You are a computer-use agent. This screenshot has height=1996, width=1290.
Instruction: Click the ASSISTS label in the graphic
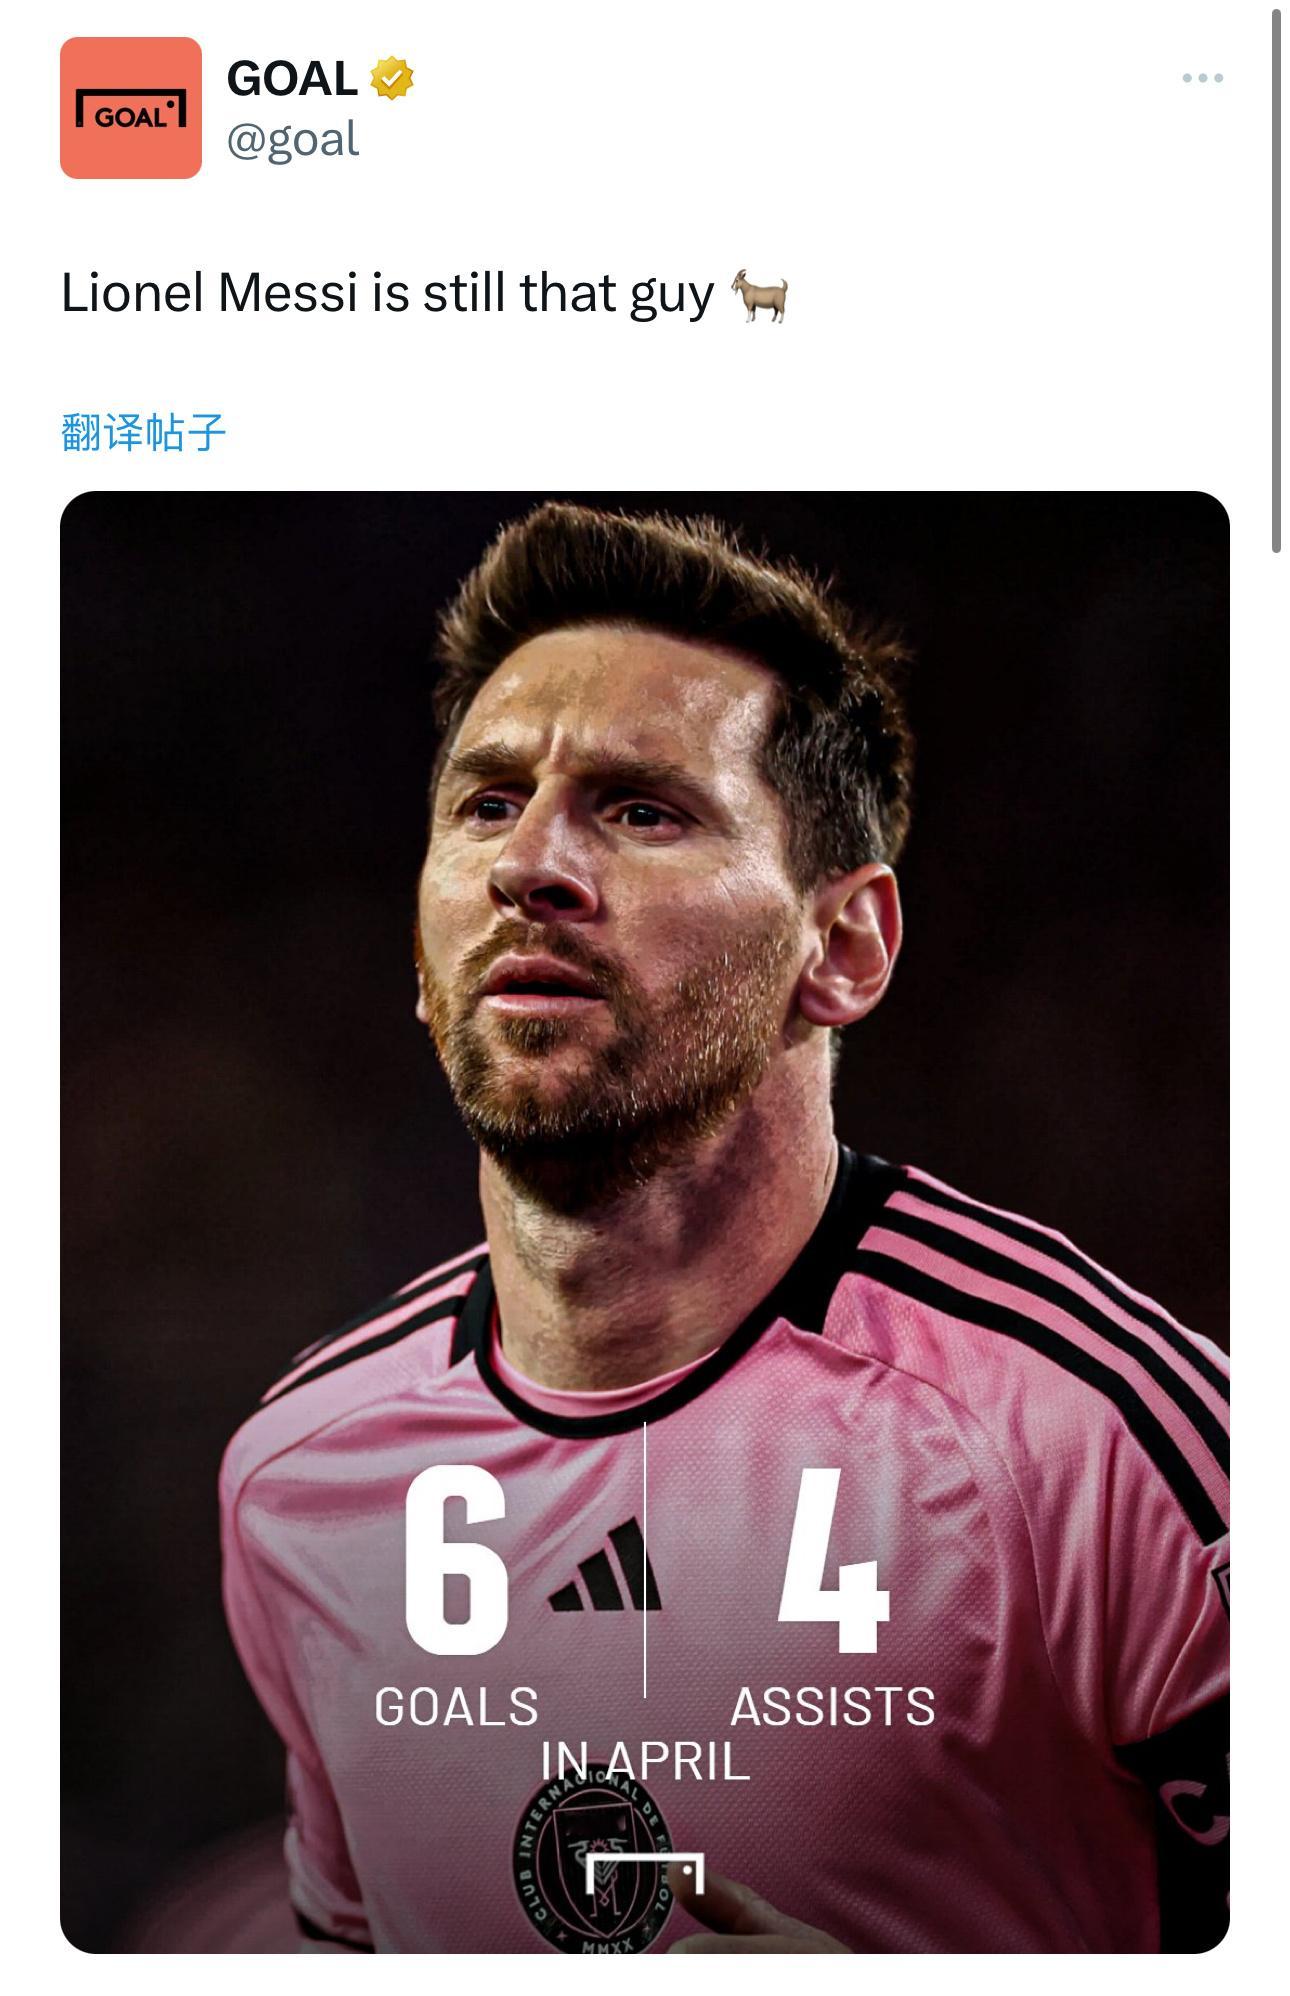coord(833,1706)
